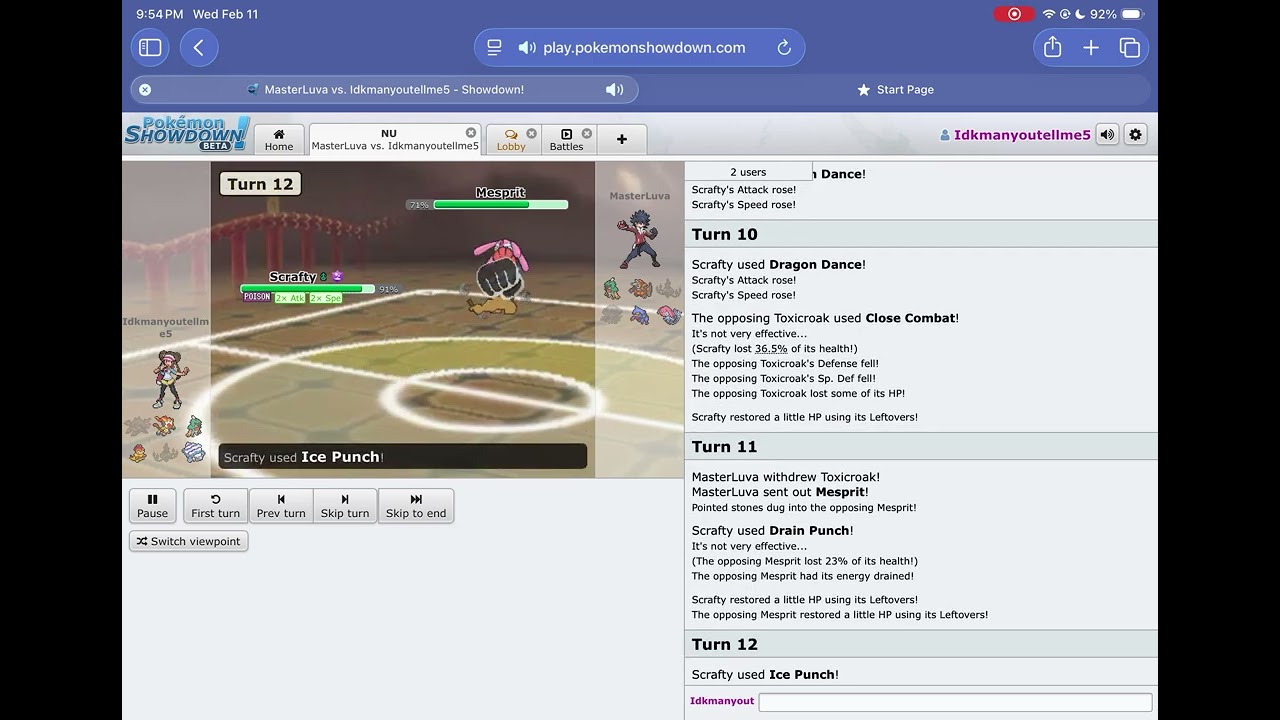The height and width of the screenshot is (720, 1280).
Task: Click Idkmanyoutellme5's green Pokemon team icon
Action: tap(194, 427)
